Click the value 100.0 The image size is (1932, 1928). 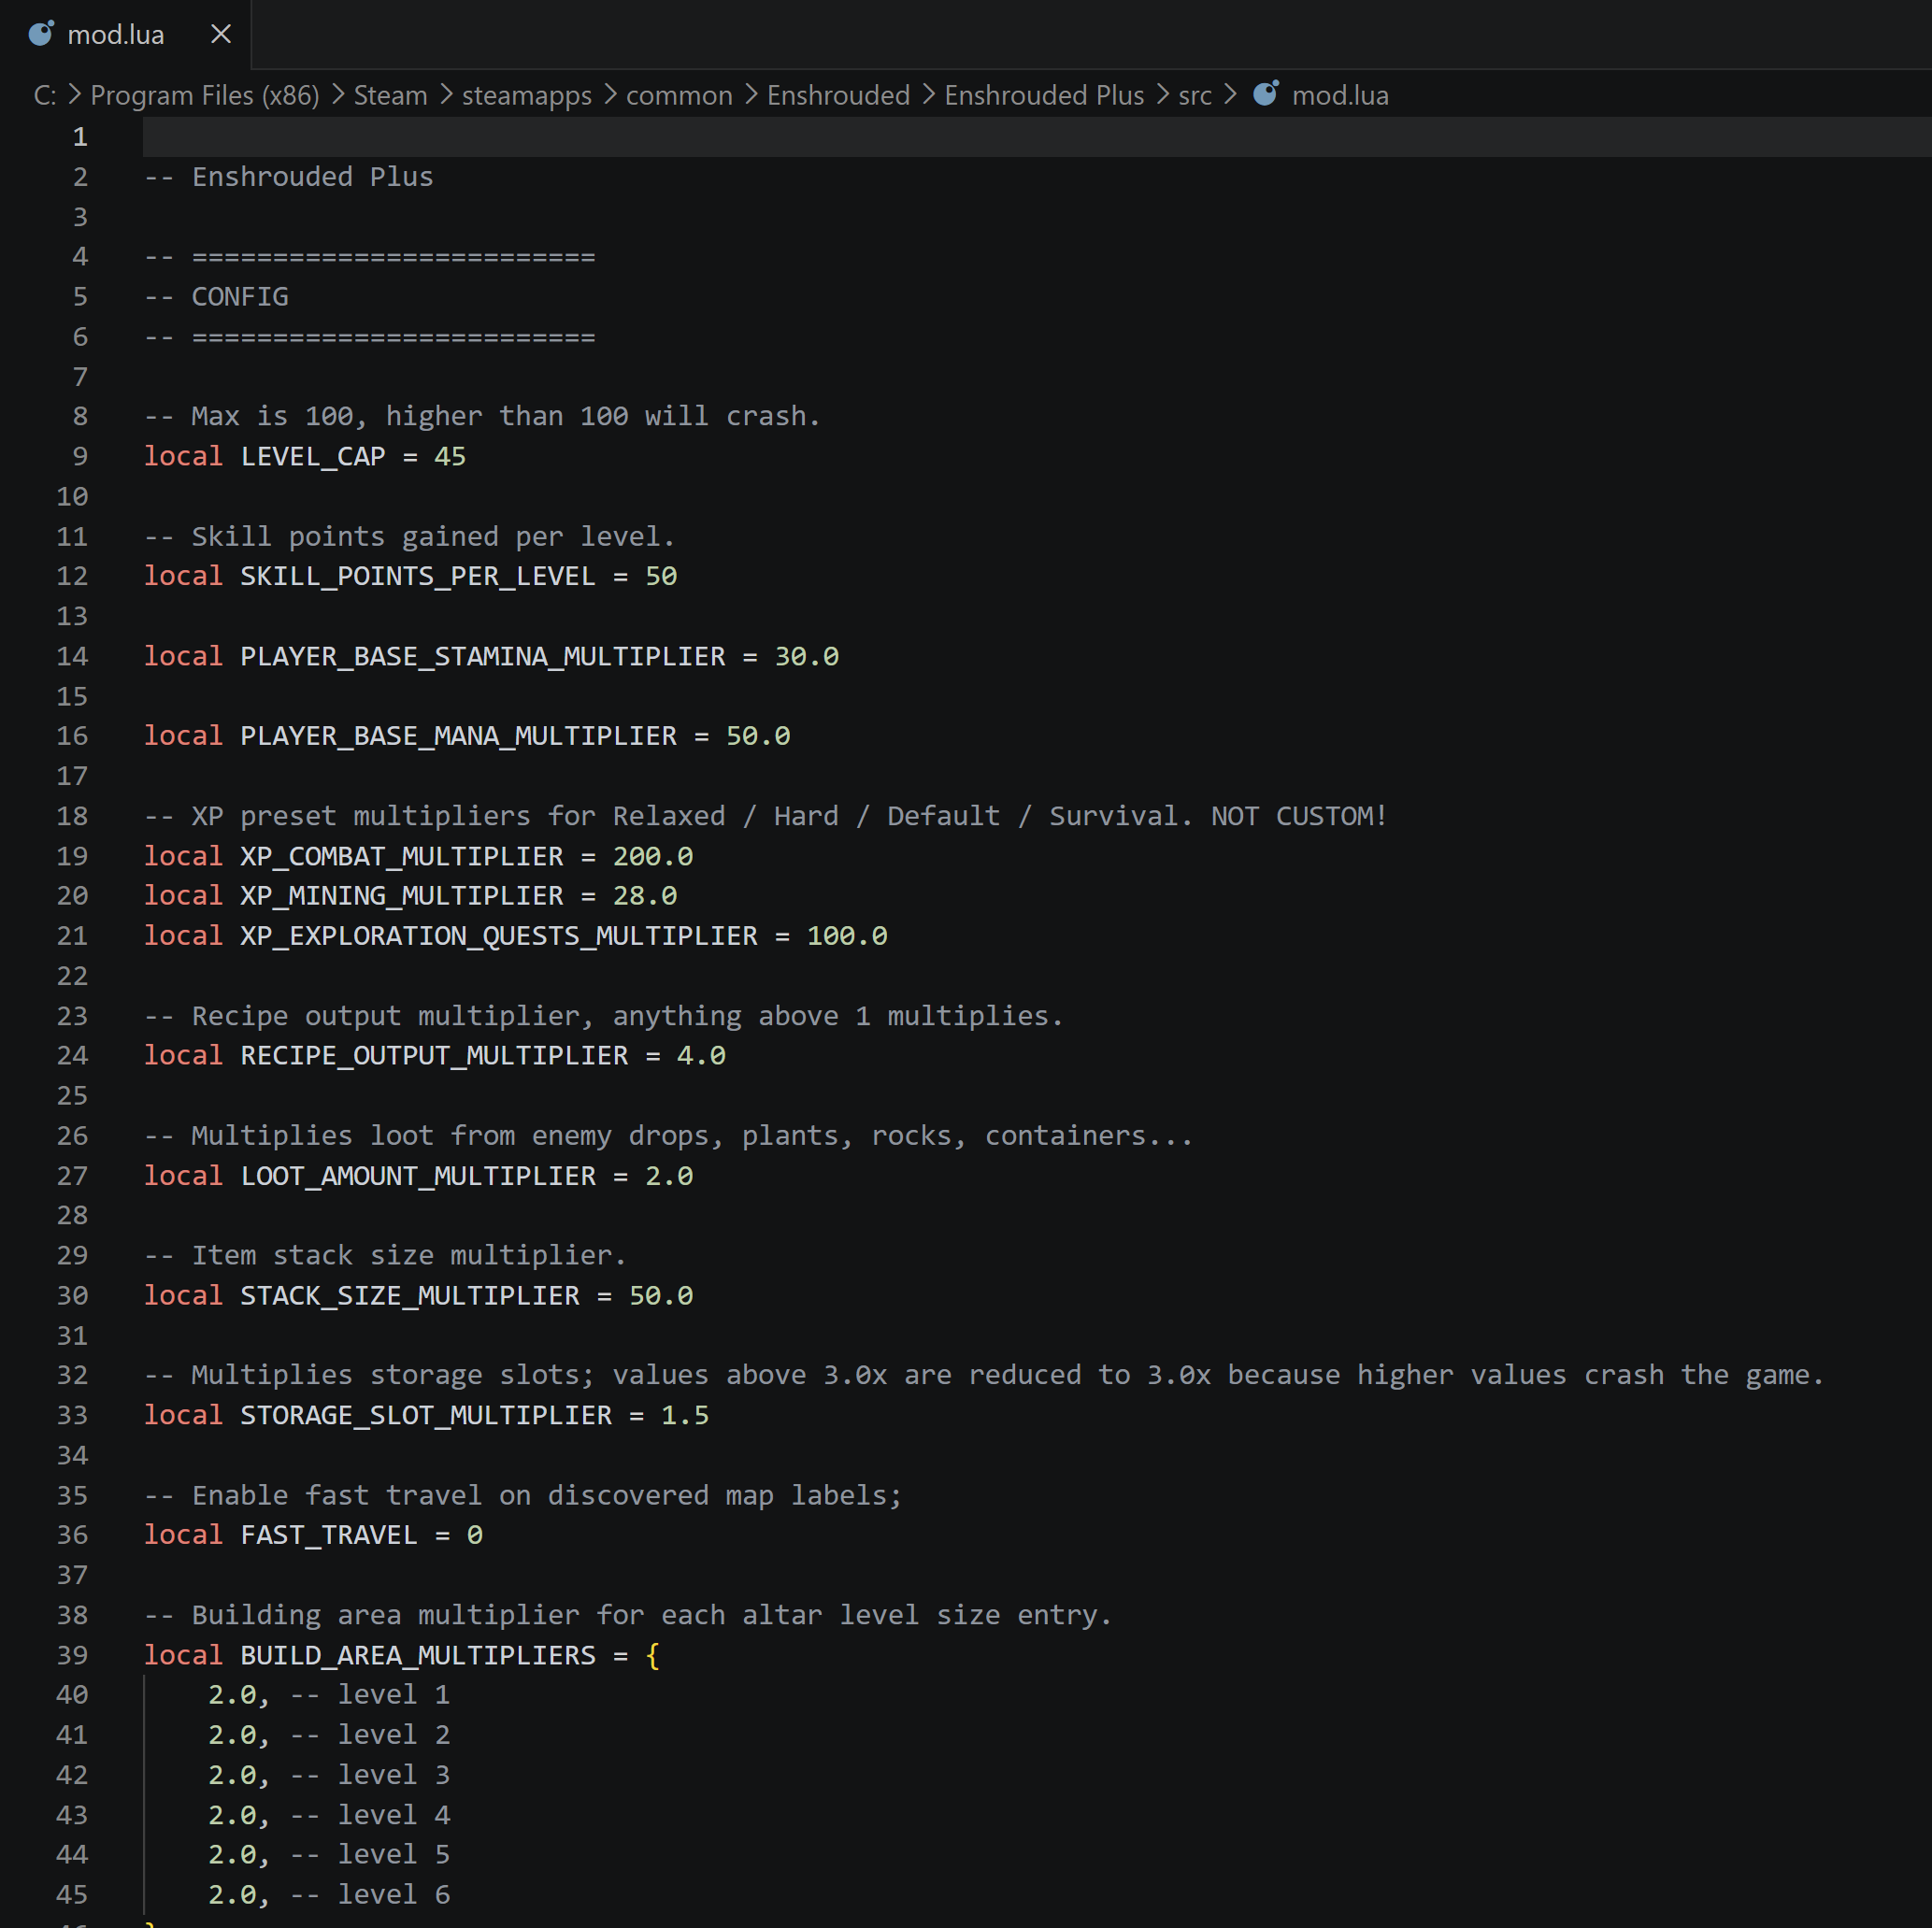(847, 936)
